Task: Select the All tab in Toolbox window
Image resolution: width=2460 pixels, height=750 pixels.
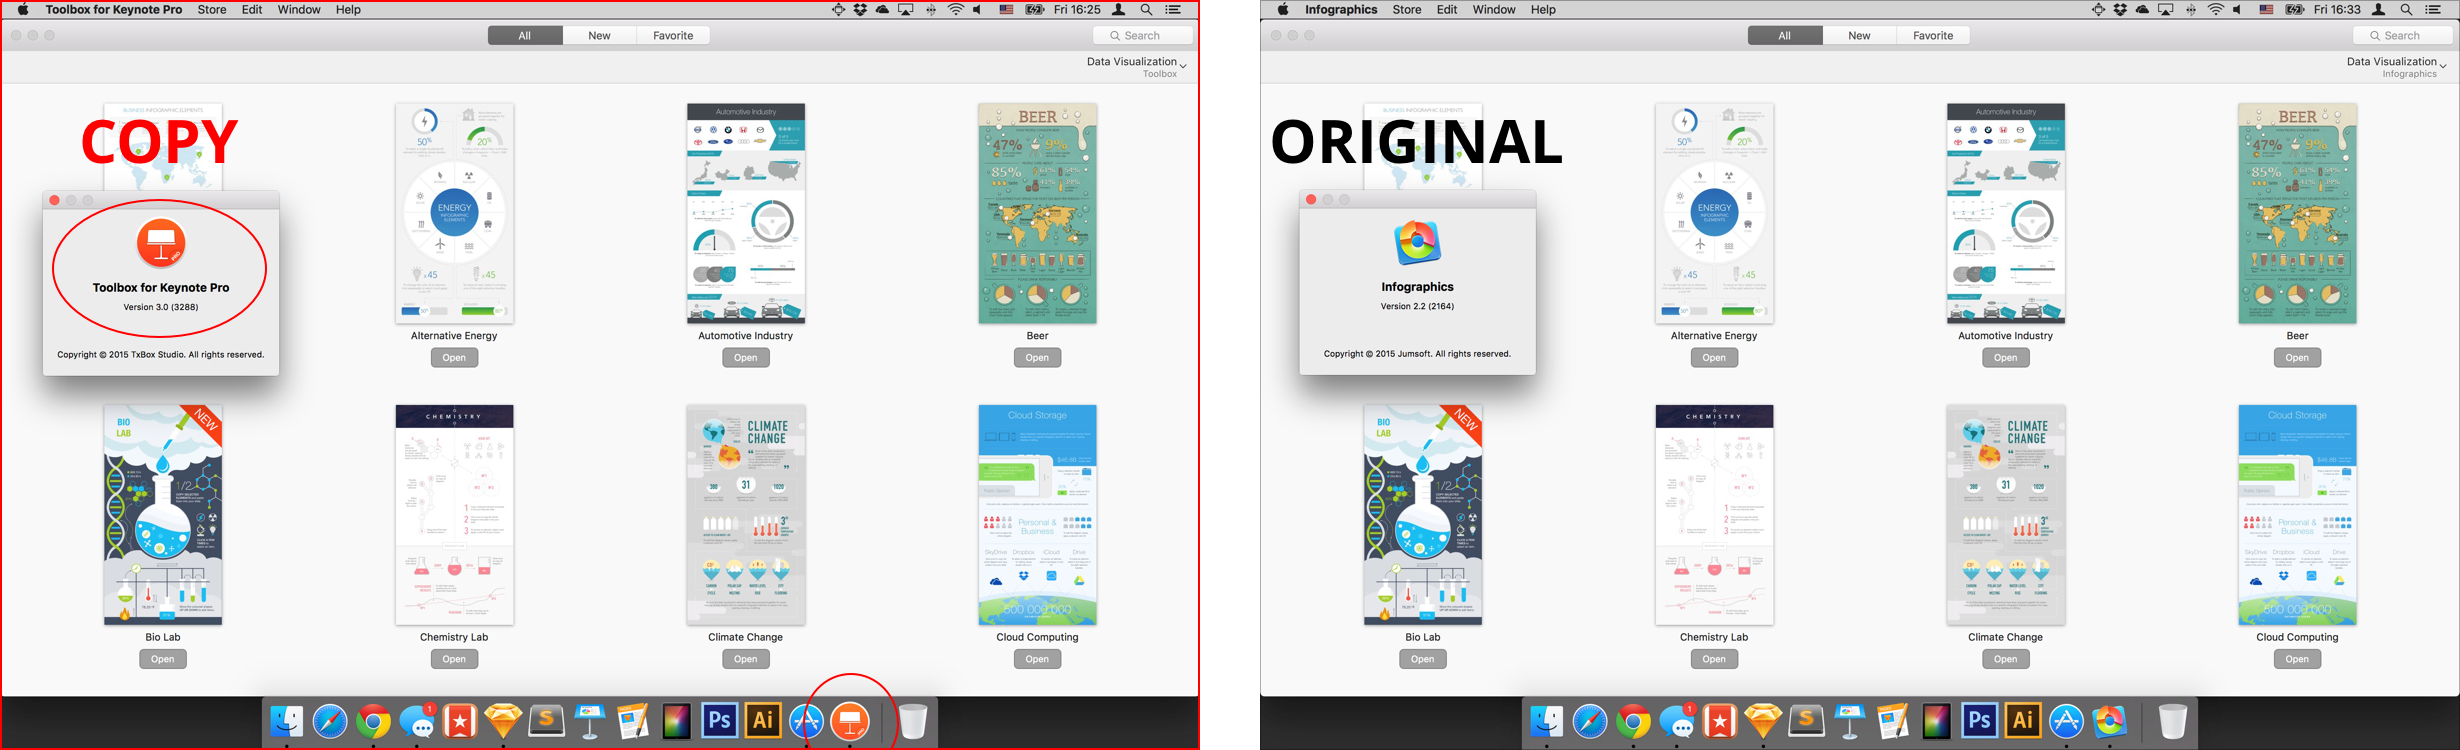Action: [x=525, y=35]
